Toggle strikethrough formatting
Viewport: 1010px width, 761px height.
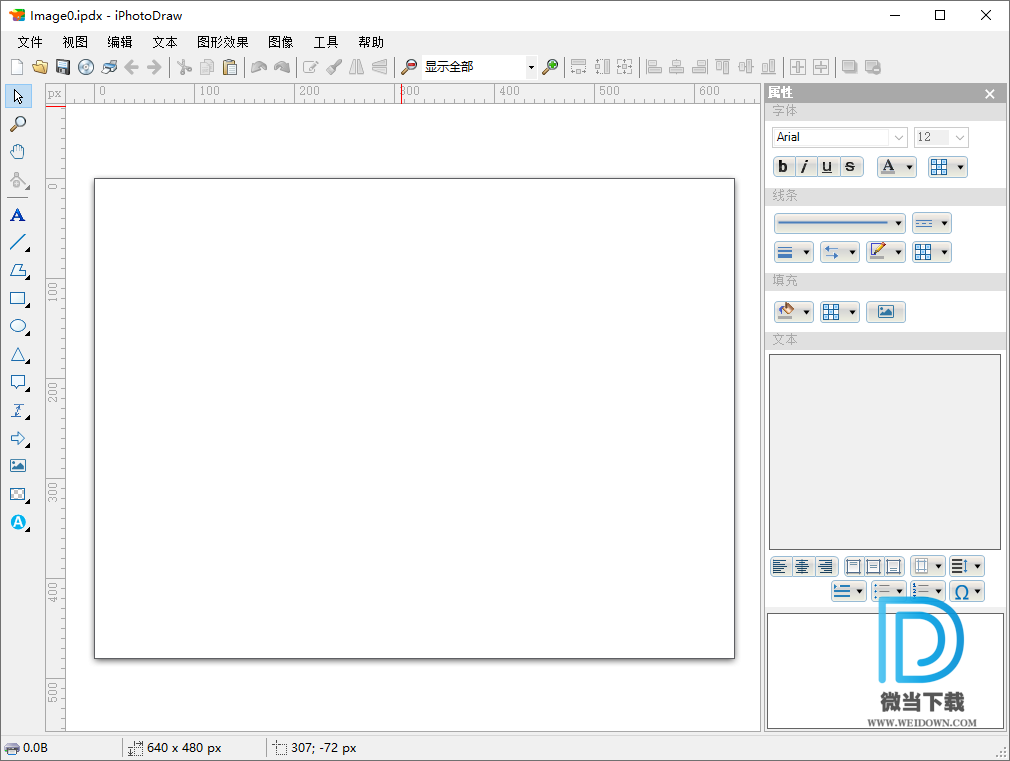[850, 167]
